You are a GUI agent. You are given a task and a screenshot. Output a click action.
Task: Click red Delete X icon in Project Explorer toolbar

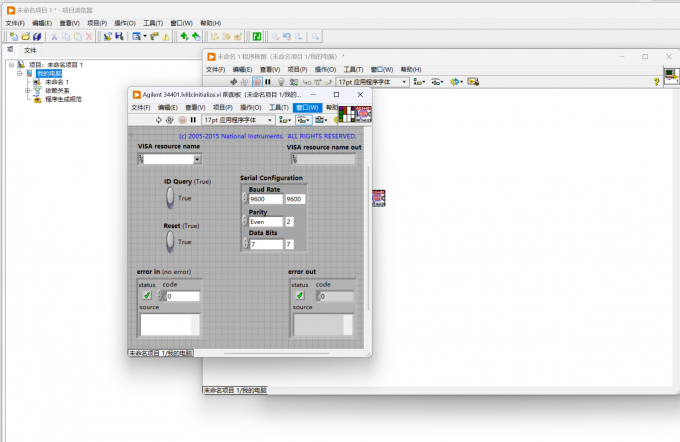tap(89, 36)
